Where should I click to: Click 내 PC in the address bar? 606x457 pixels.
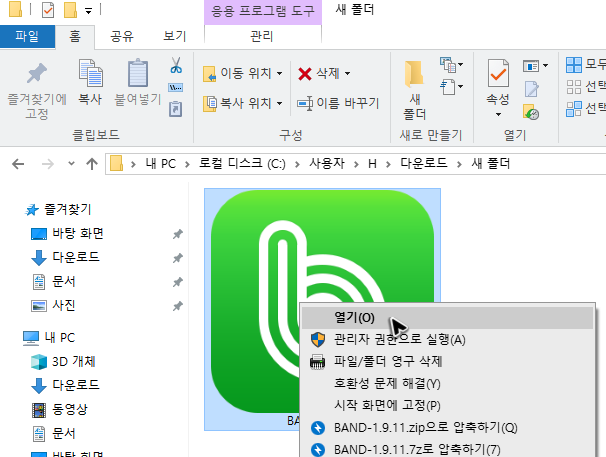point(160,164)
